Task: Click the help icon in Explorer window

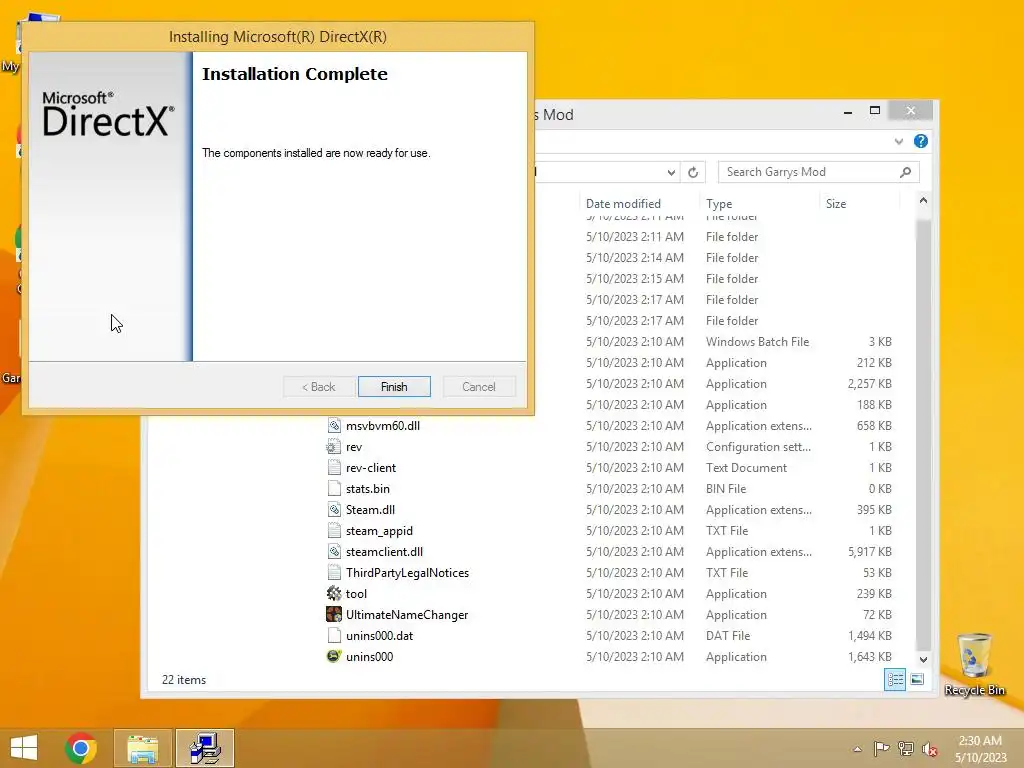Action: point(921,141)
